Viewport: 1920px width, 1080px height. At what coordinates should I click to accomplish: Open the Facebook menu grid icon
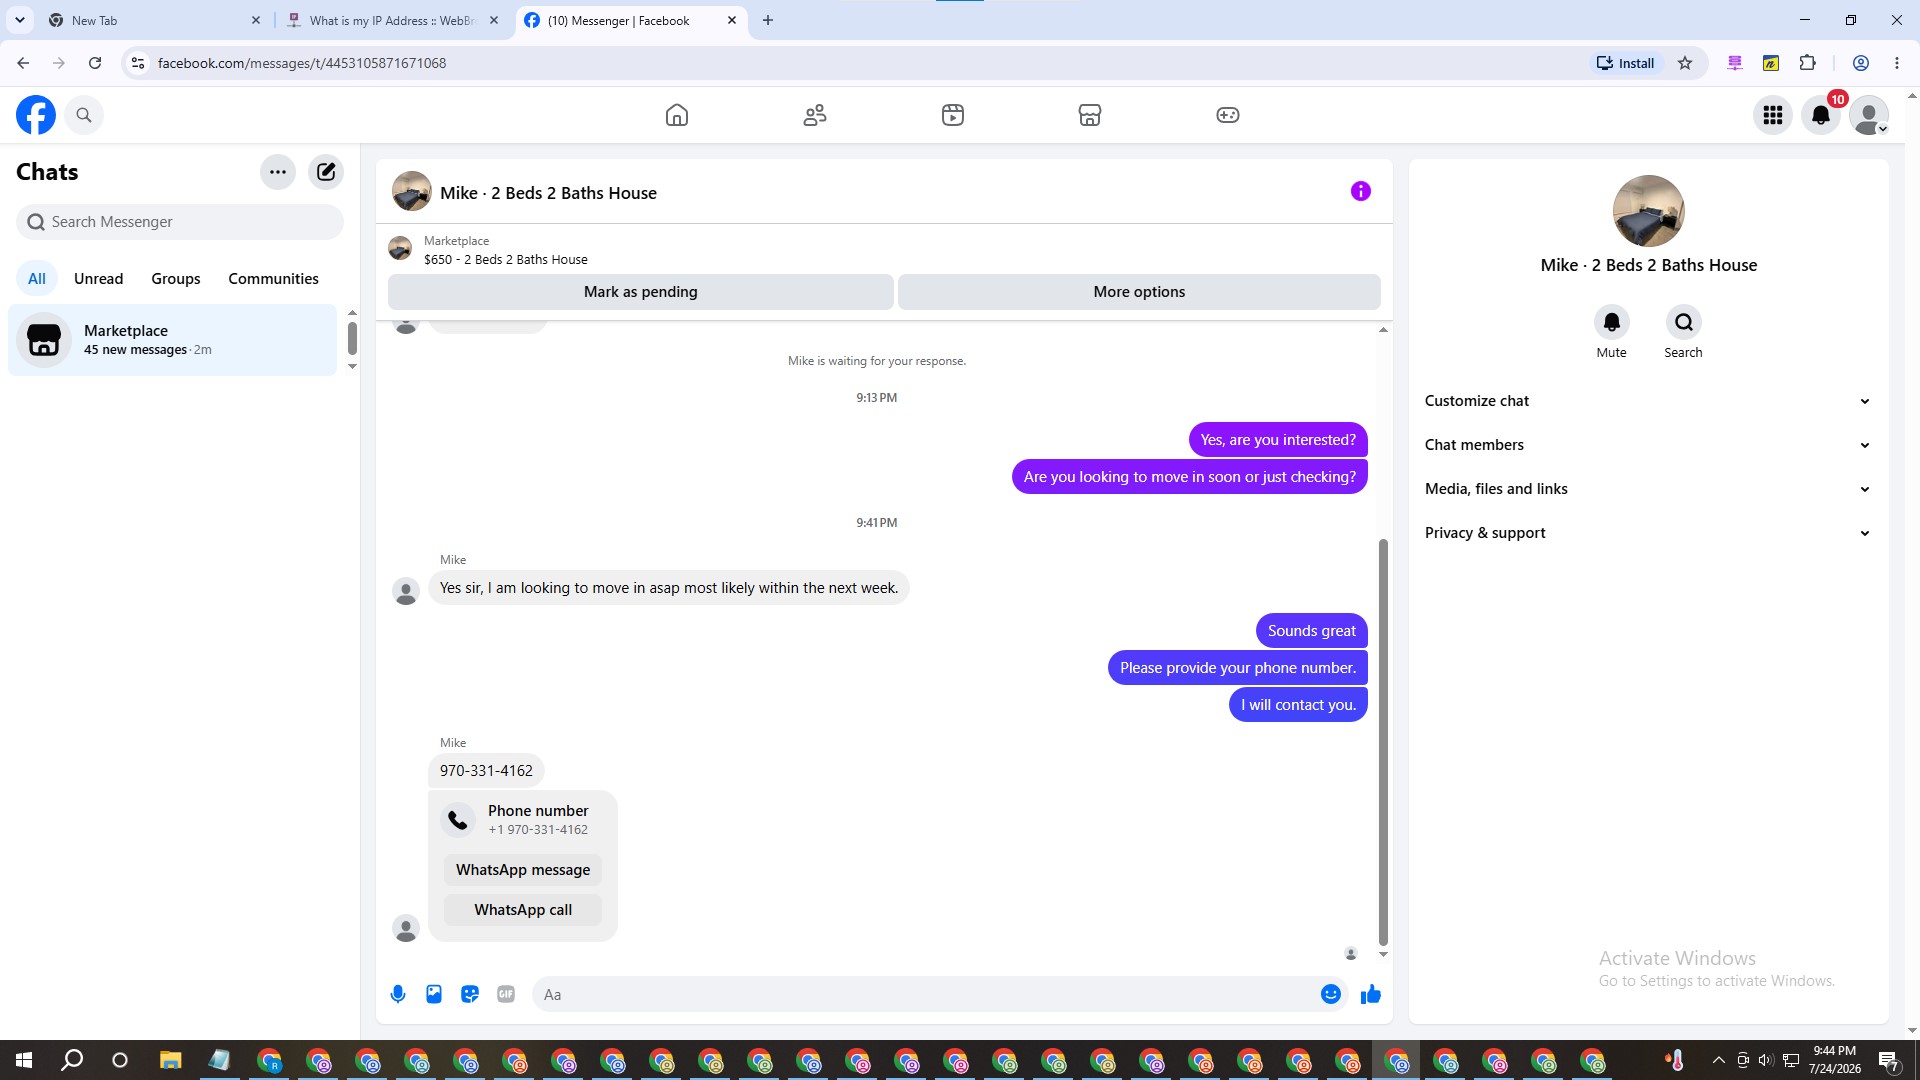pos(1773,115)
